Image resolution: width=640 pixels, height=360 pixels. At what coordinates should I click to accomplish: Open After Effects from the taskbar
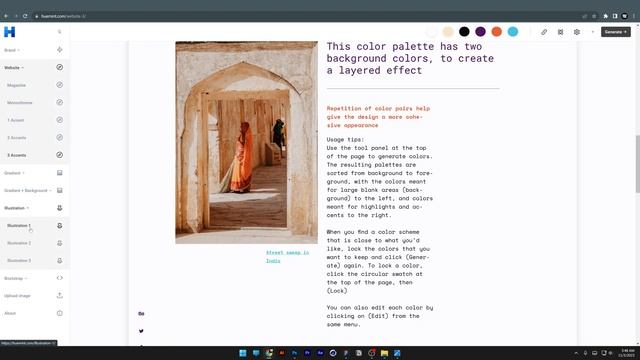click(x=320, y=353)
